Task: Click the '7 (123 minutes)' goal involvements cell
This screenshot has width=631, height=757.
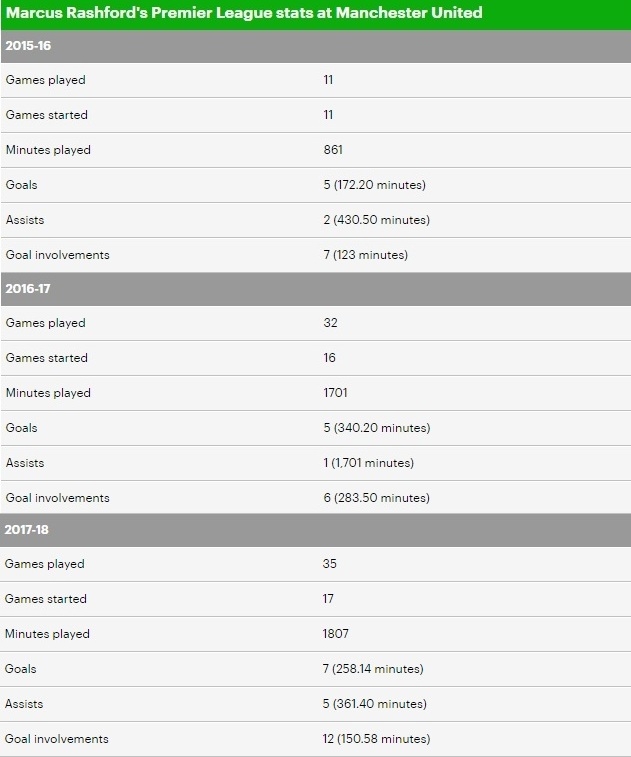Action: click(x=365, y=255)
